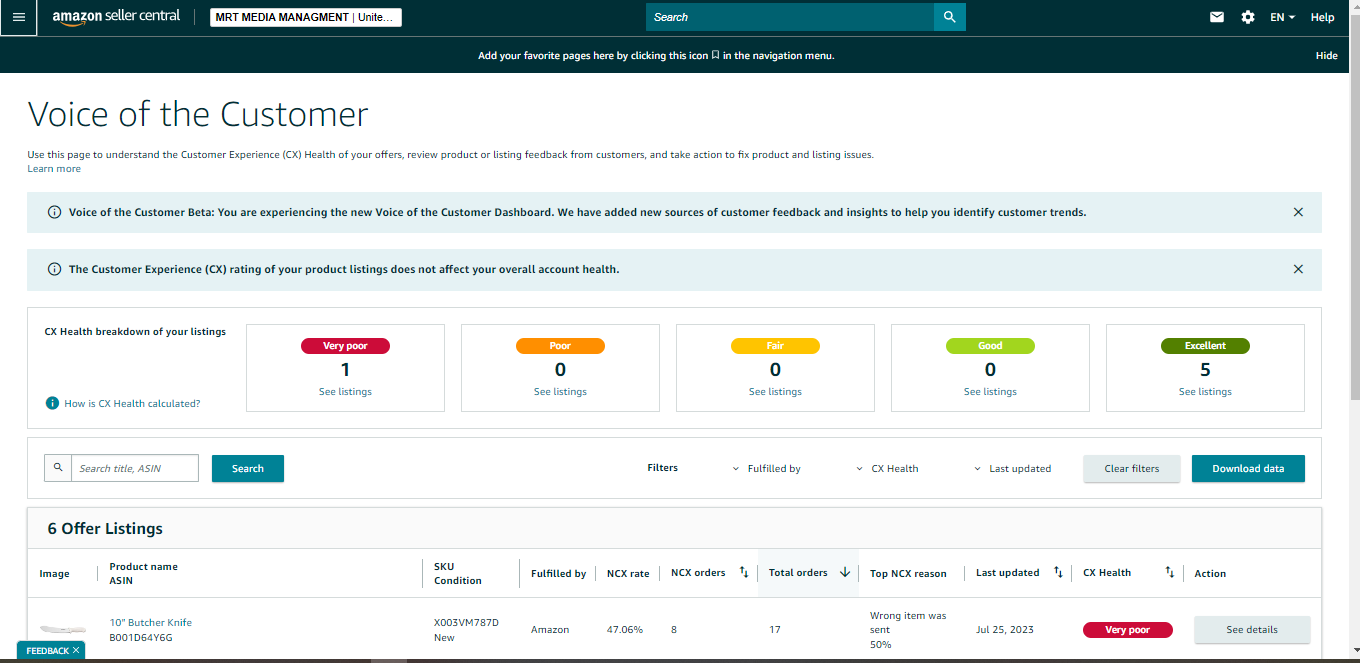The height and width of the screenshot is (663, 1360).
Task: Open the settings gear icon
Action: 1248,17
